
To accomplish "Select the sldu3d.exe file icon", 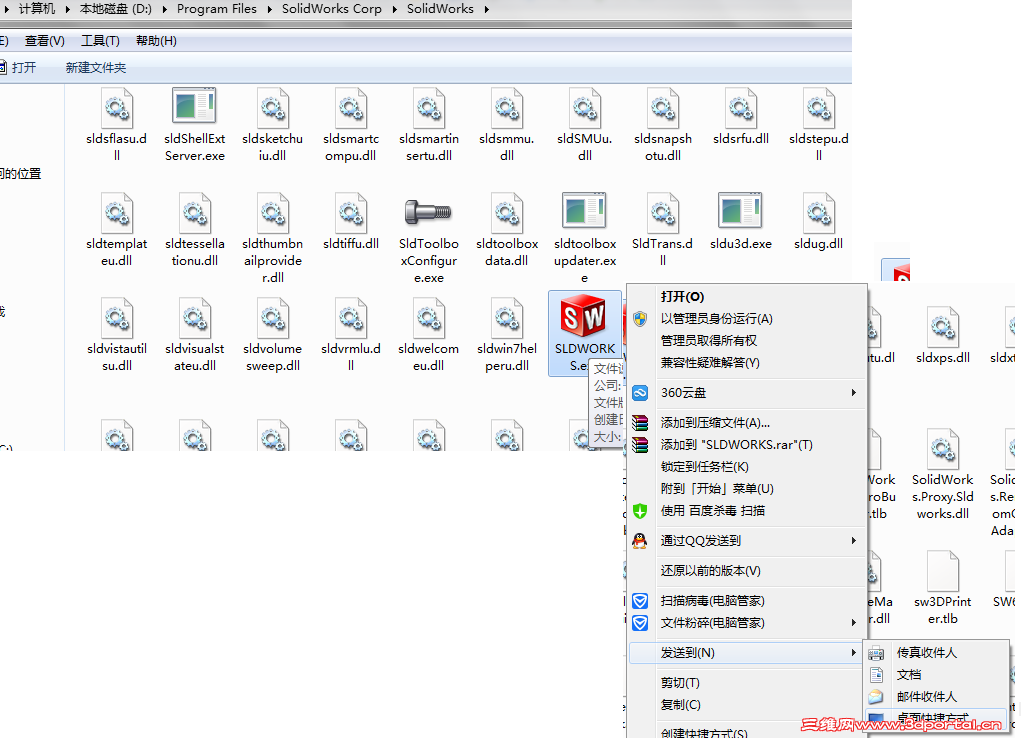I will 740,211.
